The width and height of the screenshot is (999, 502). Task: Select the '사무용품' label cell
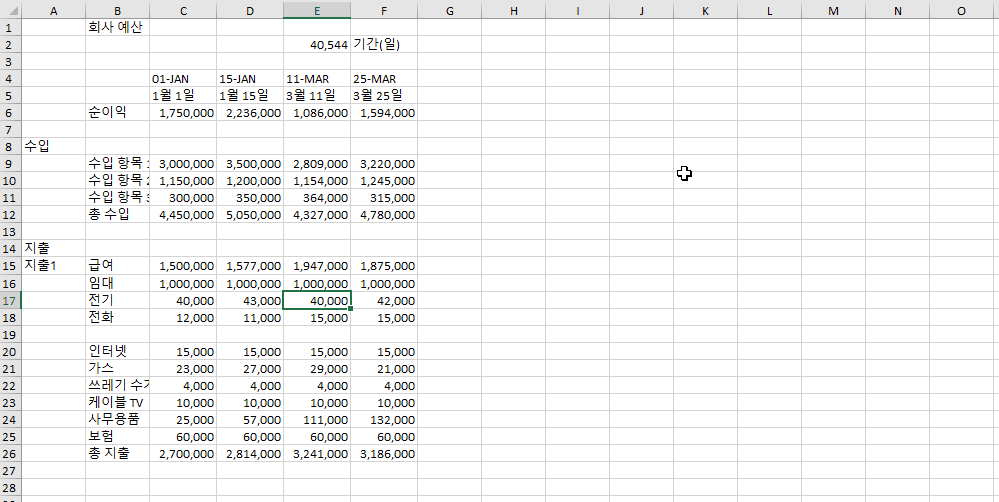coord(117,419)
